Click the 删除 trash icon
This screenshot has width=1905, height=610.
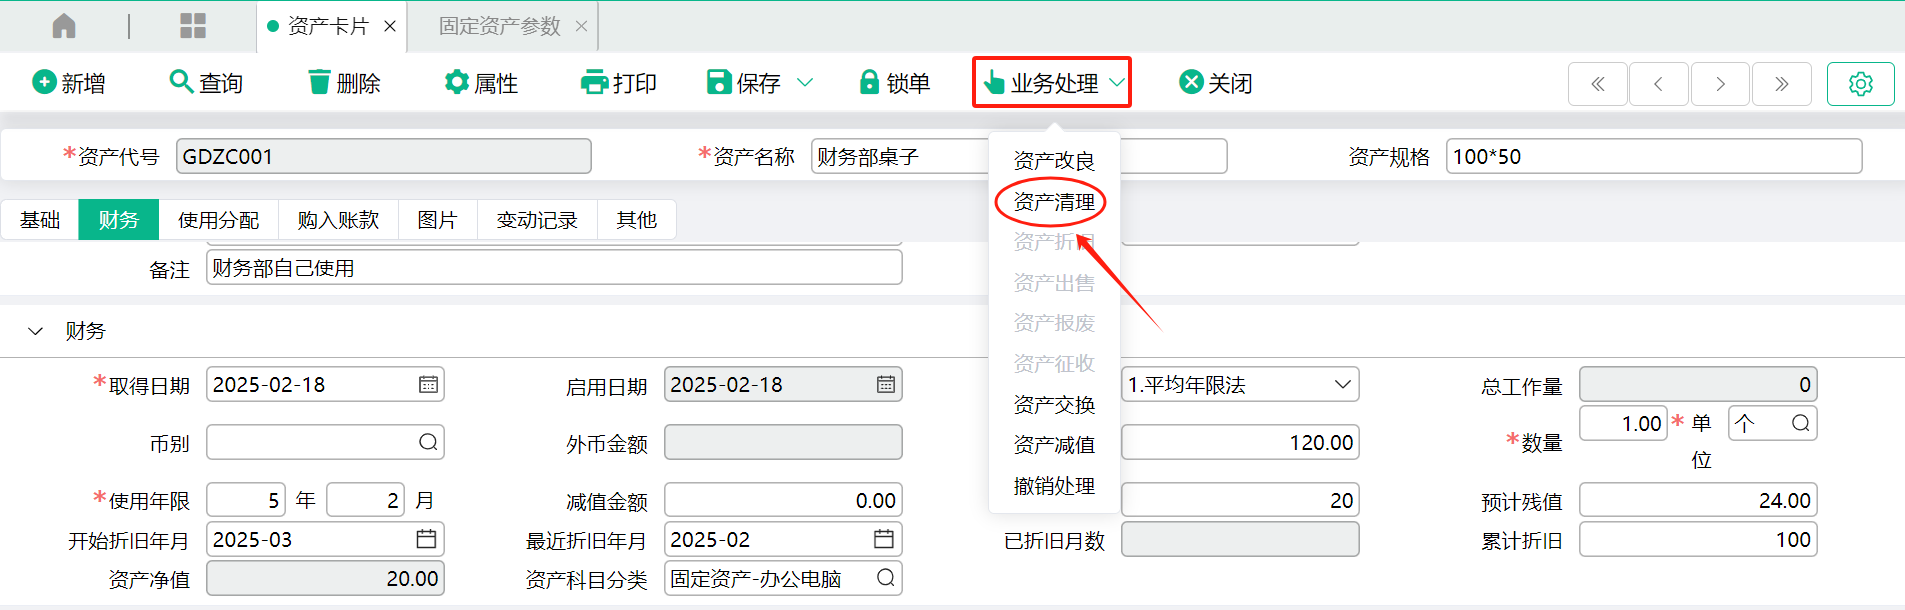(x=319, y=82)
